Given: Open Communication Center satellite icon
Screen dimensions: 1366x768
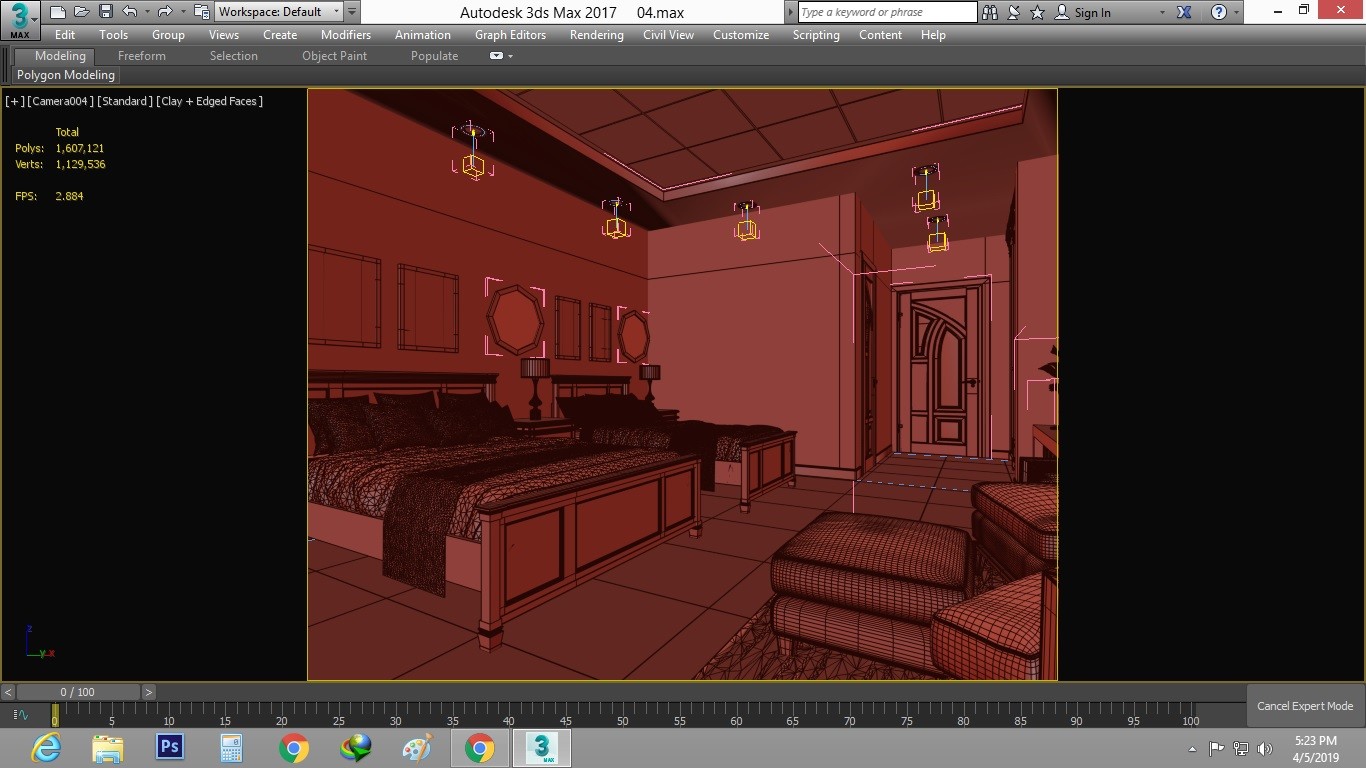Looking at the screenshot, I should pos(1013,12).
